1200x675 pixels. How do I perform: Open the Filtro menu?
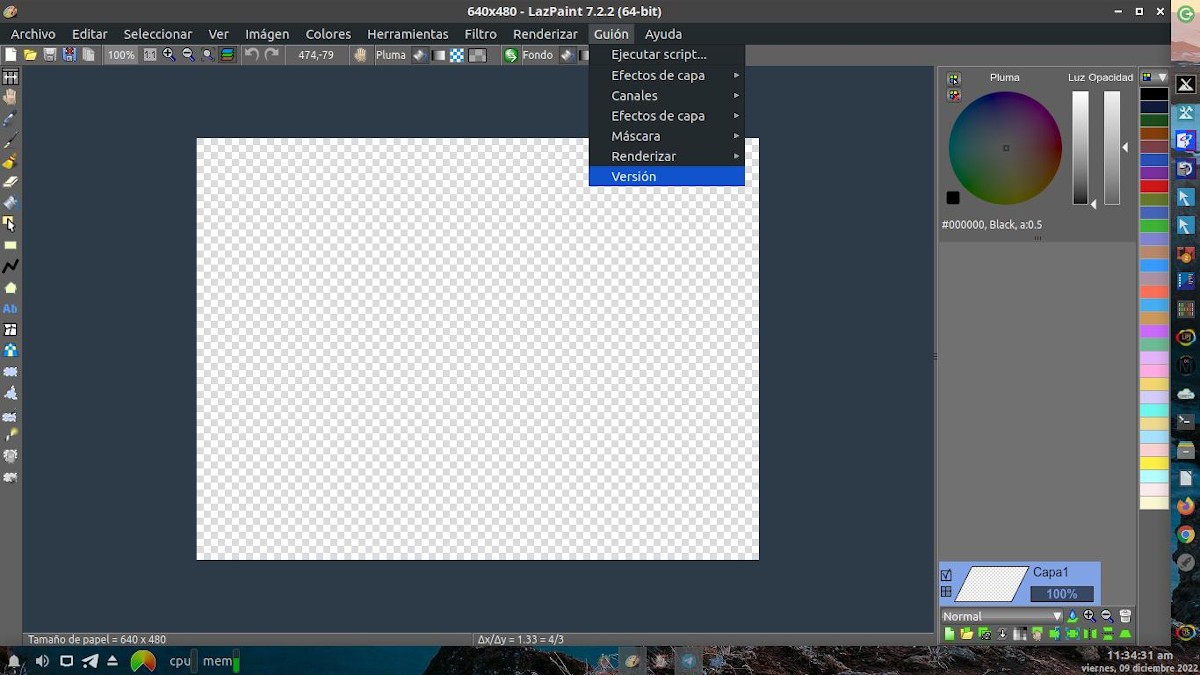coord(480,34)
